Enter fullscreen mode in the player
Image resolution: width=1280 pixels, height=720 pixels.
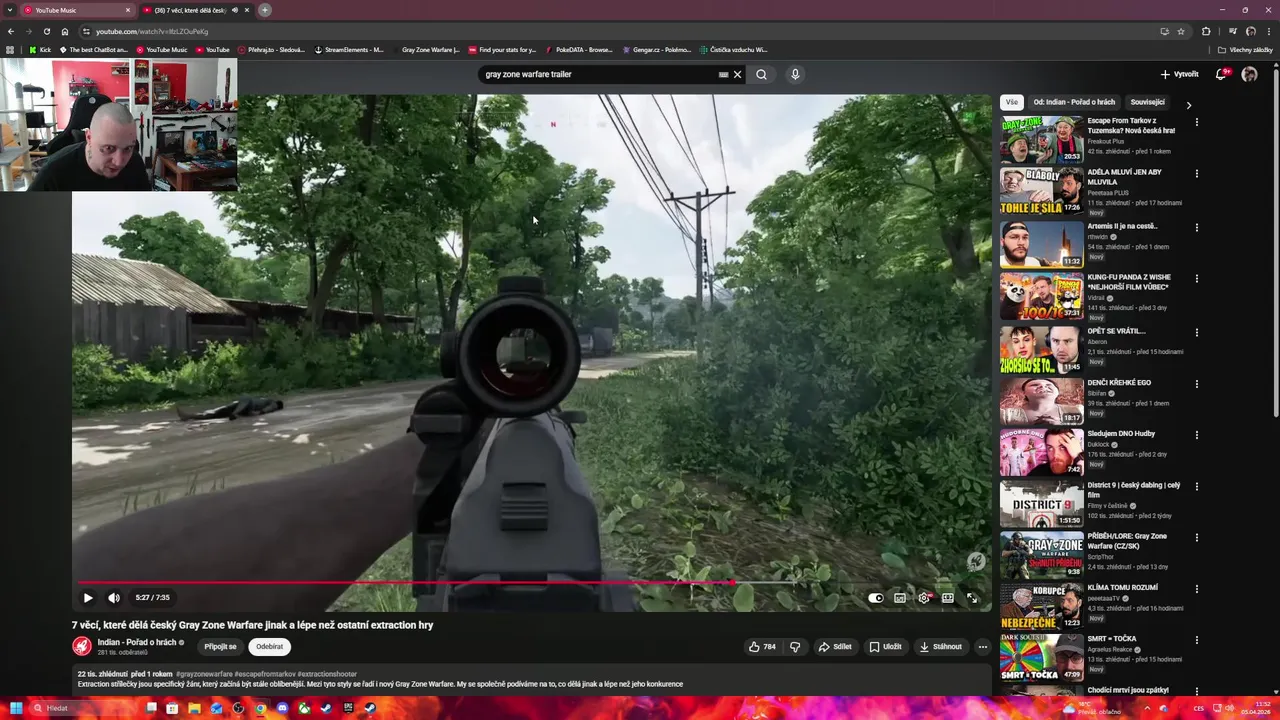pos(972,598)
